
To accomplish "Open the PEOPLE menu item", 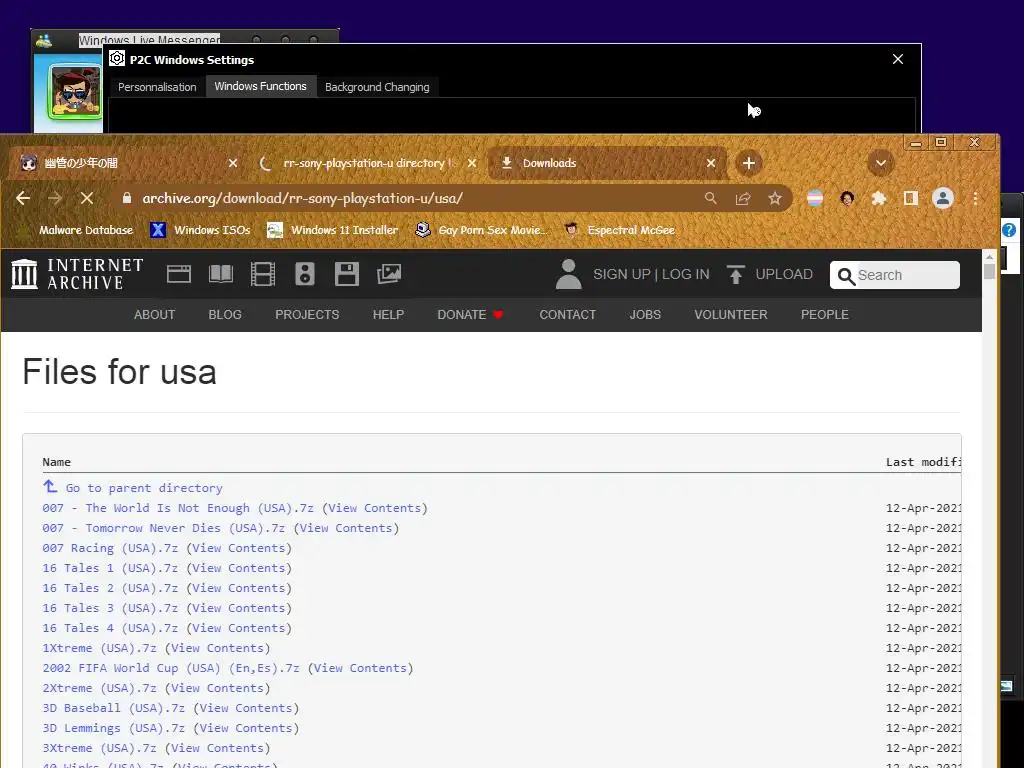I will coord(825,315).
